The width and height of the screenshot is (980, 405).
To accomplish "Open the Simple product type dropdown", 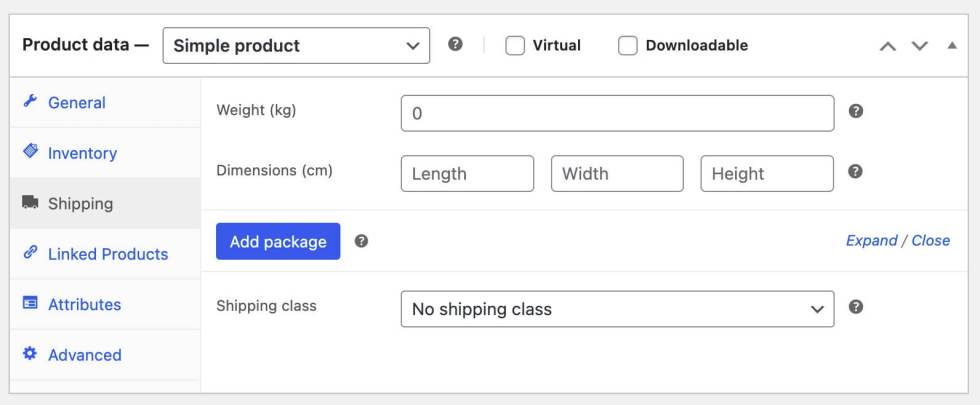I will (x=296, y=46).
